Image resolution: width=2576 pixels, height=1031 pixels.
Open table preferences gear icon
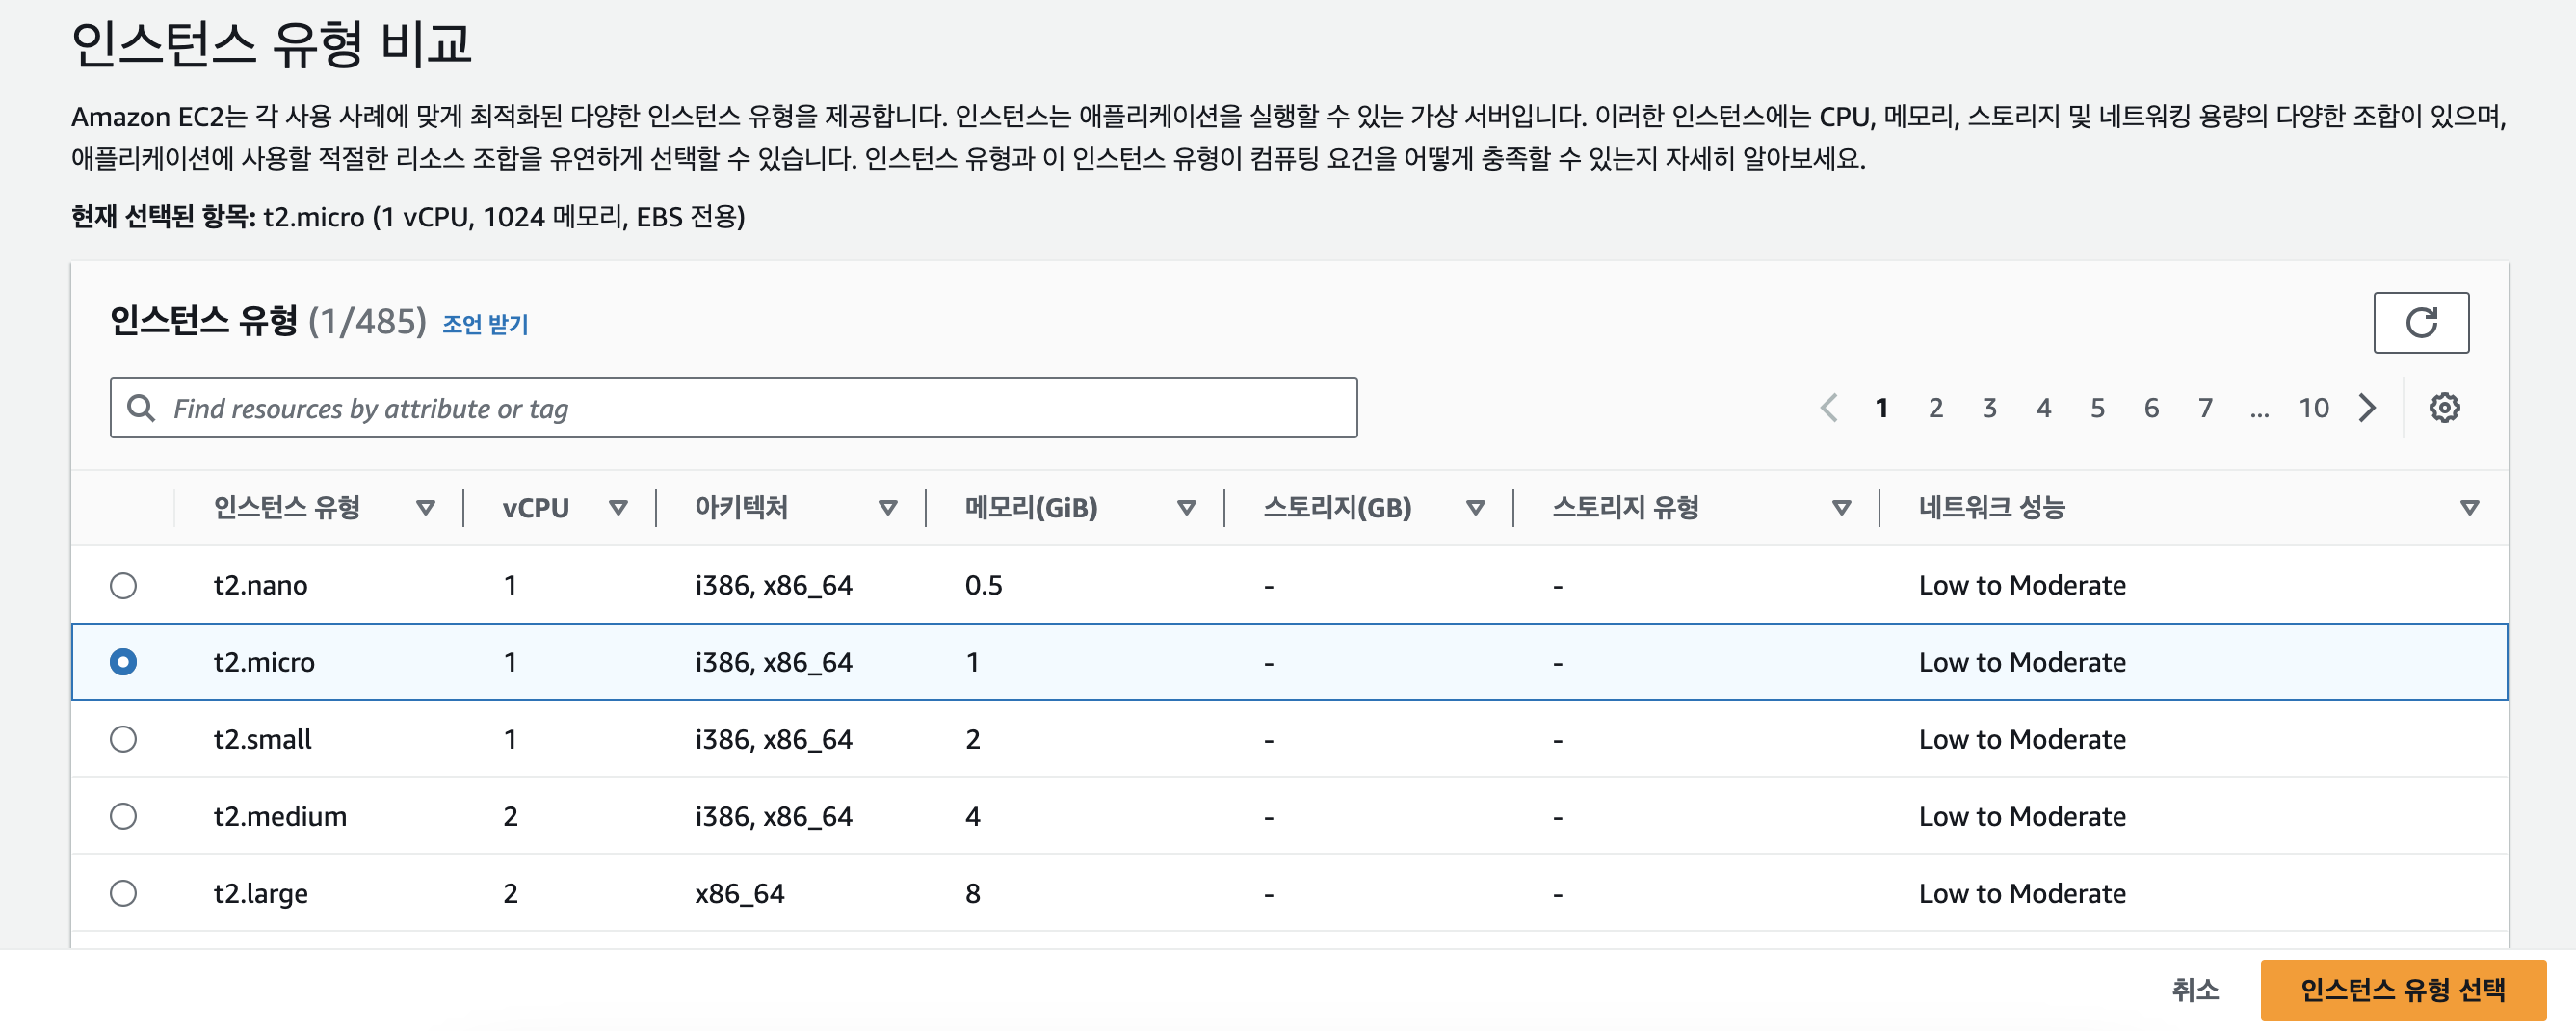2444,408
